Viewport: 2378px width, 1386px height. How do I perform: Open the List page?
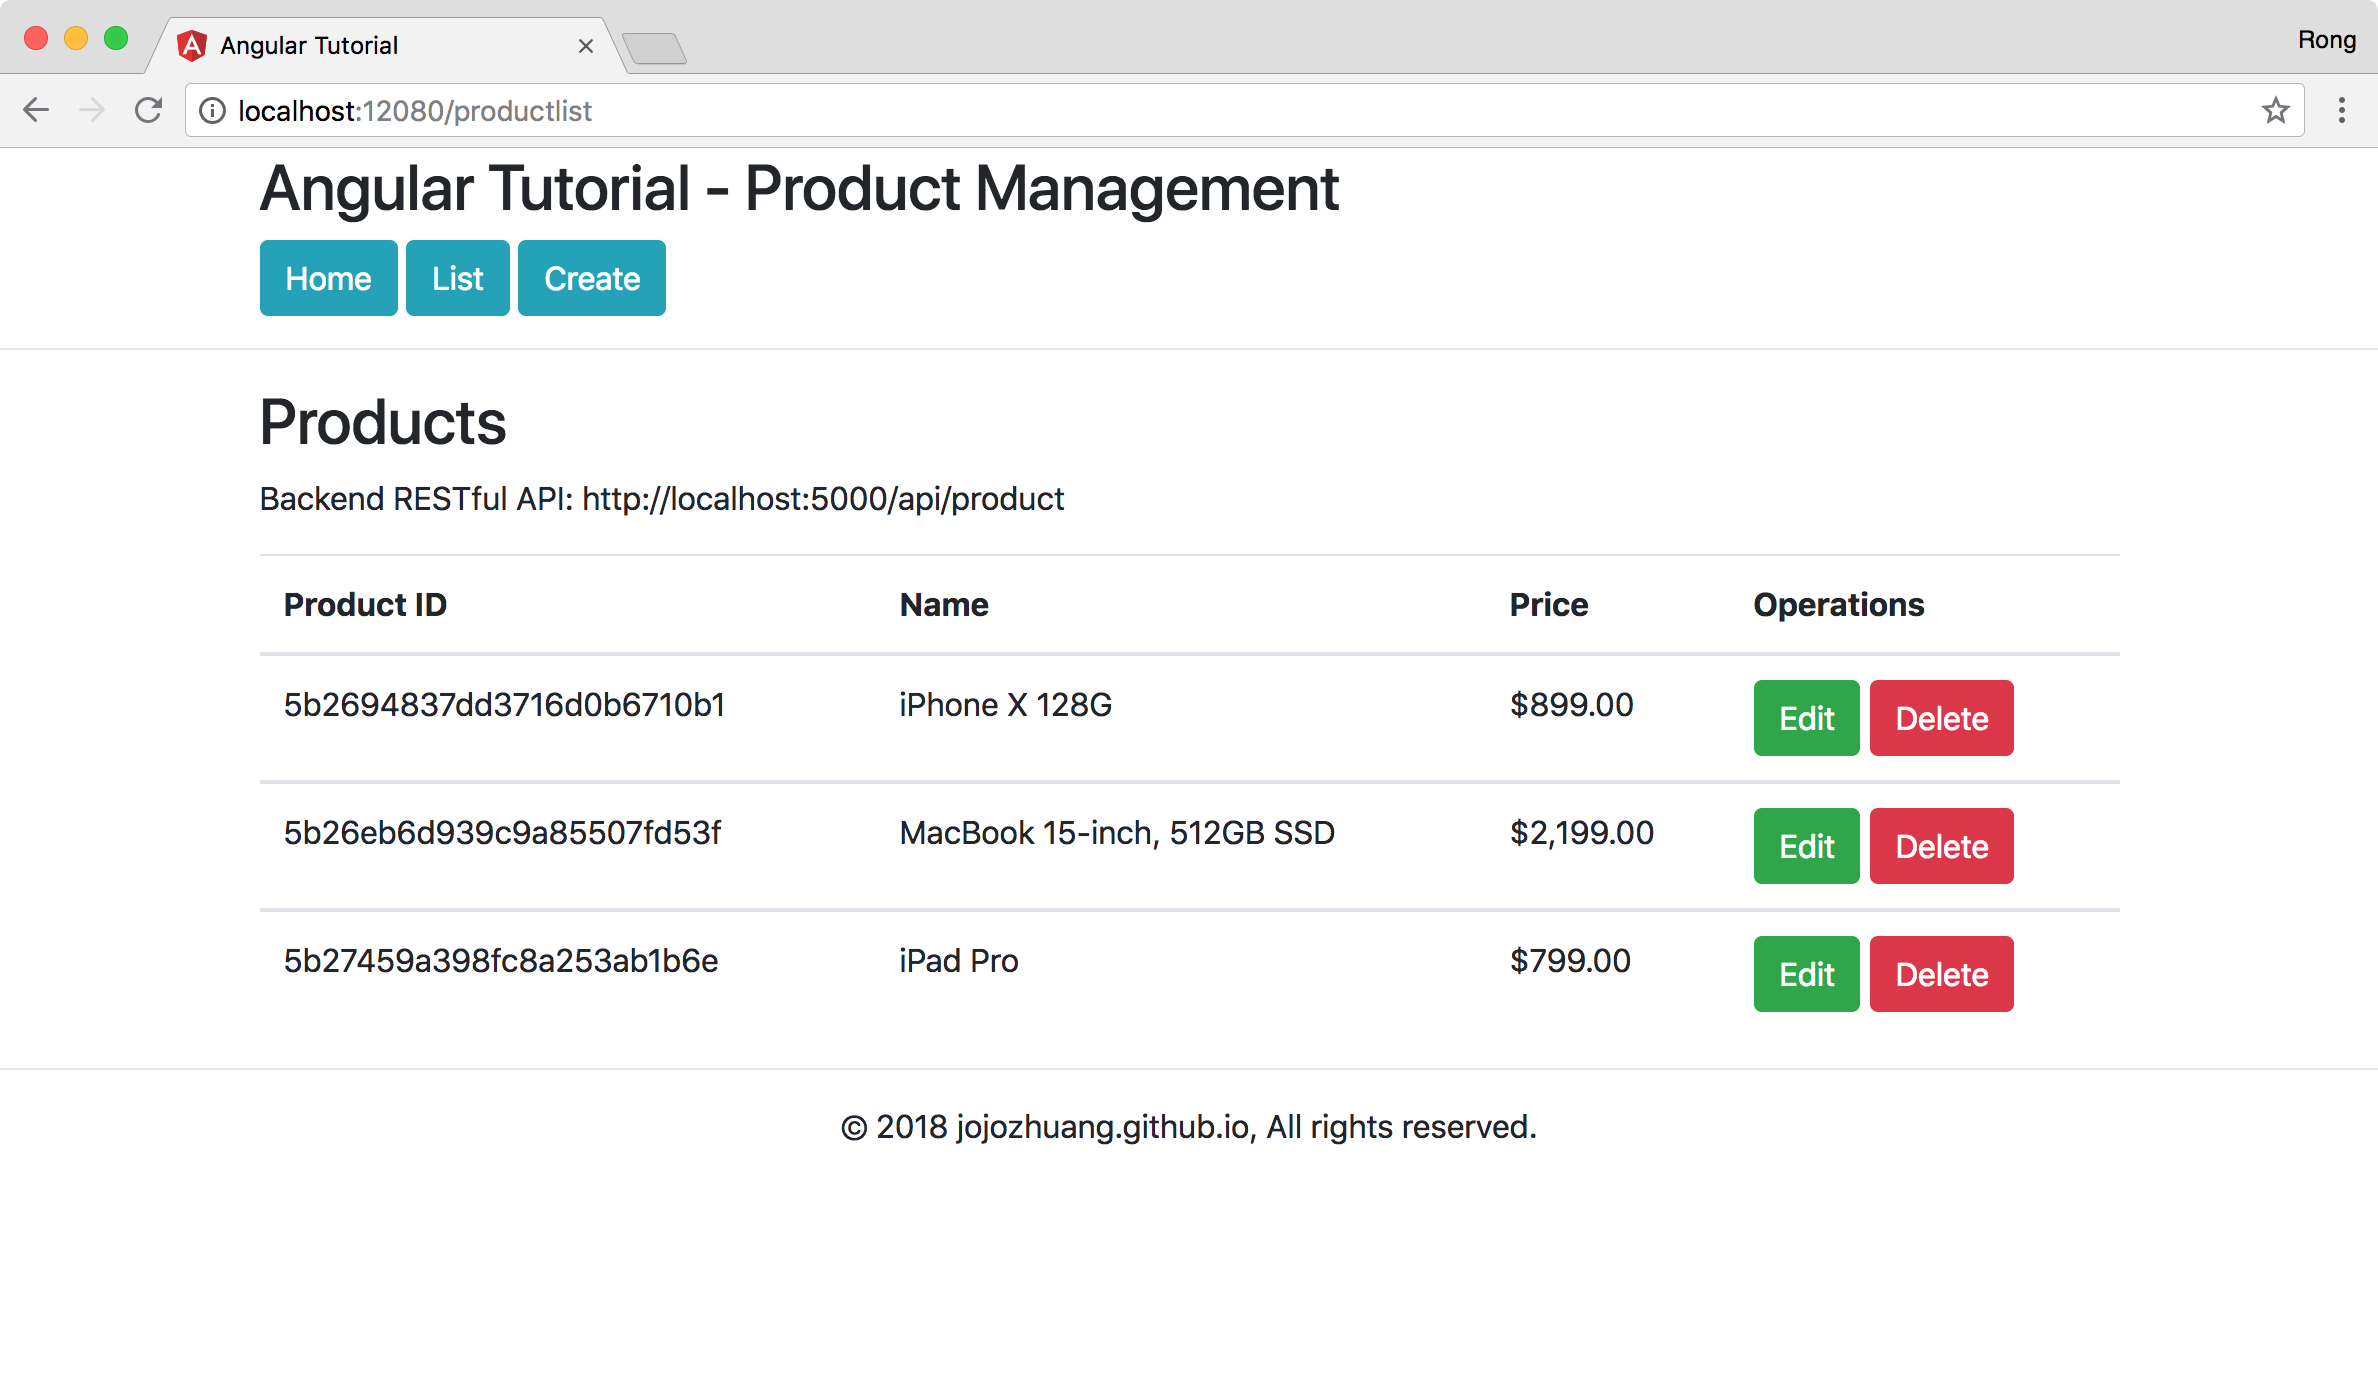click(x=457, y=278)
